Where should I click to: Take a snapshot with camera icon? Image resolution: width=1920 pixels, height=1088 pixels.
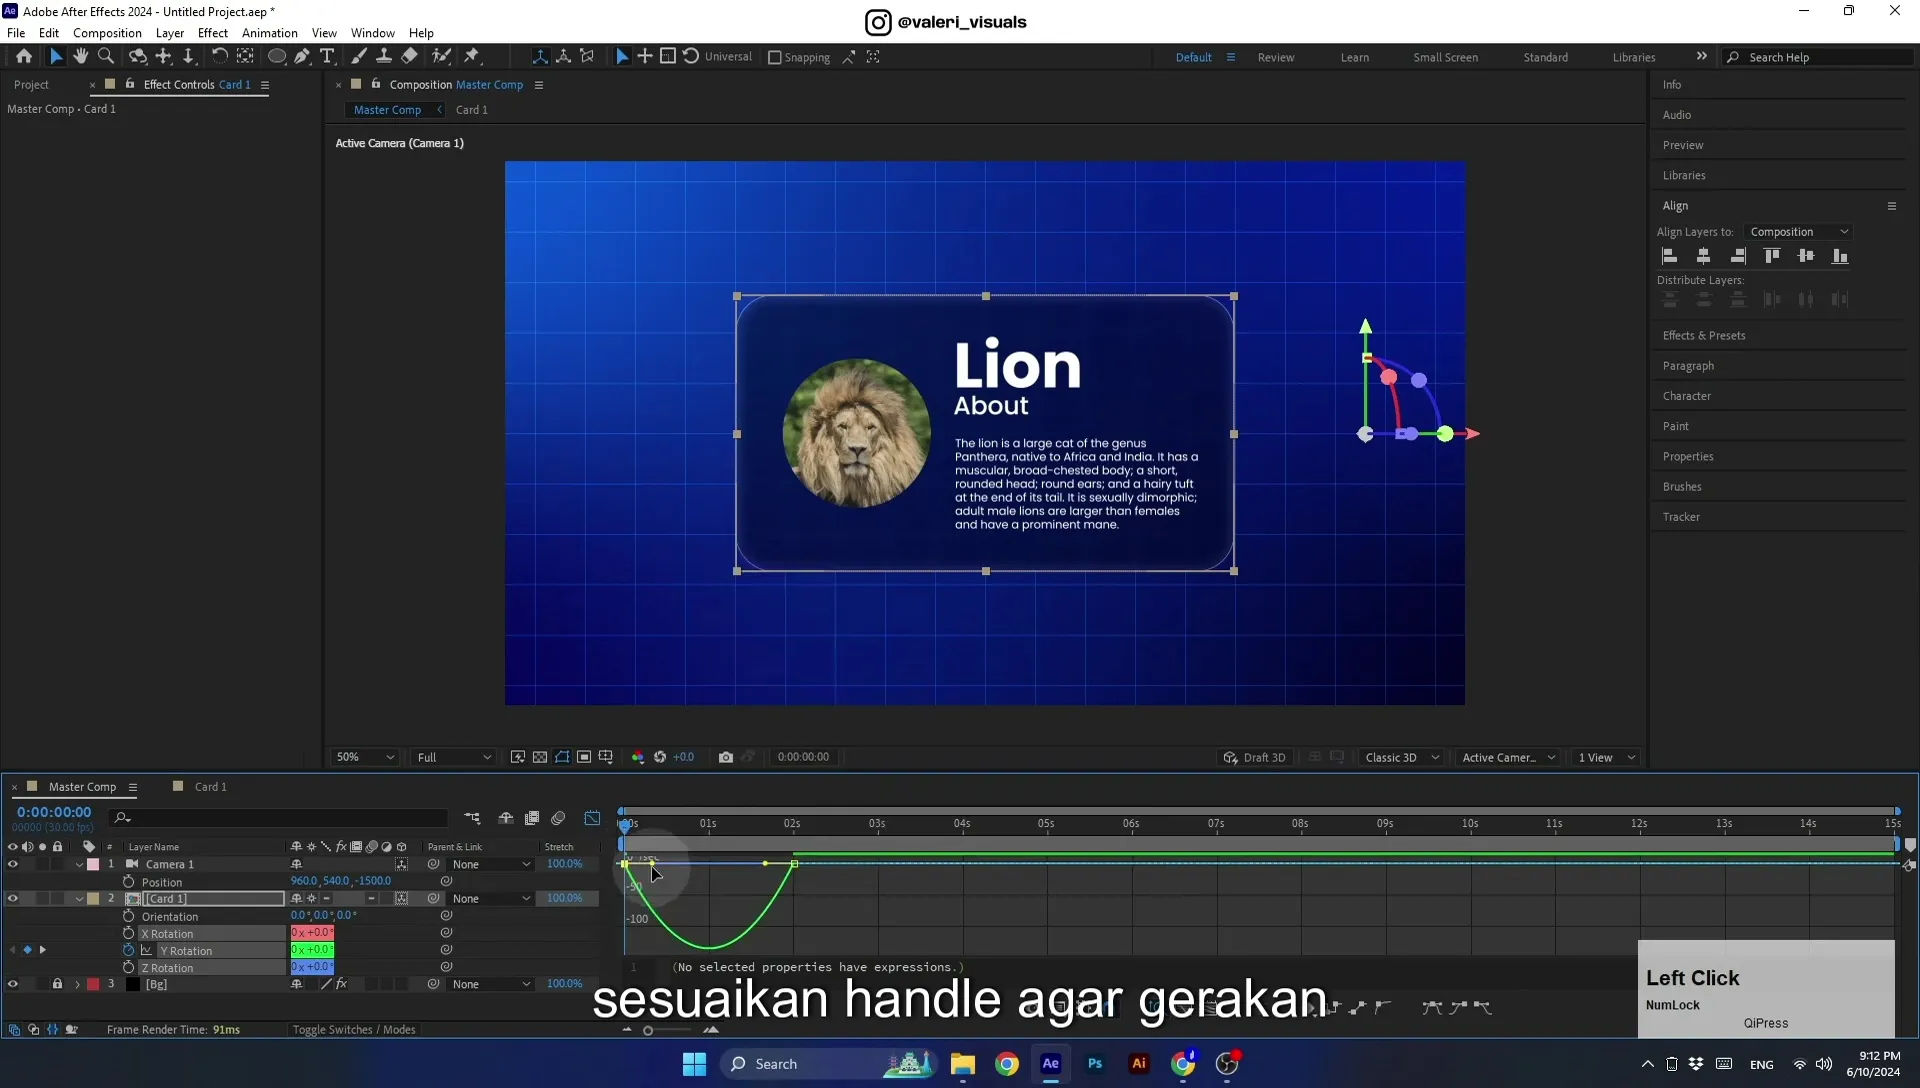726,757
